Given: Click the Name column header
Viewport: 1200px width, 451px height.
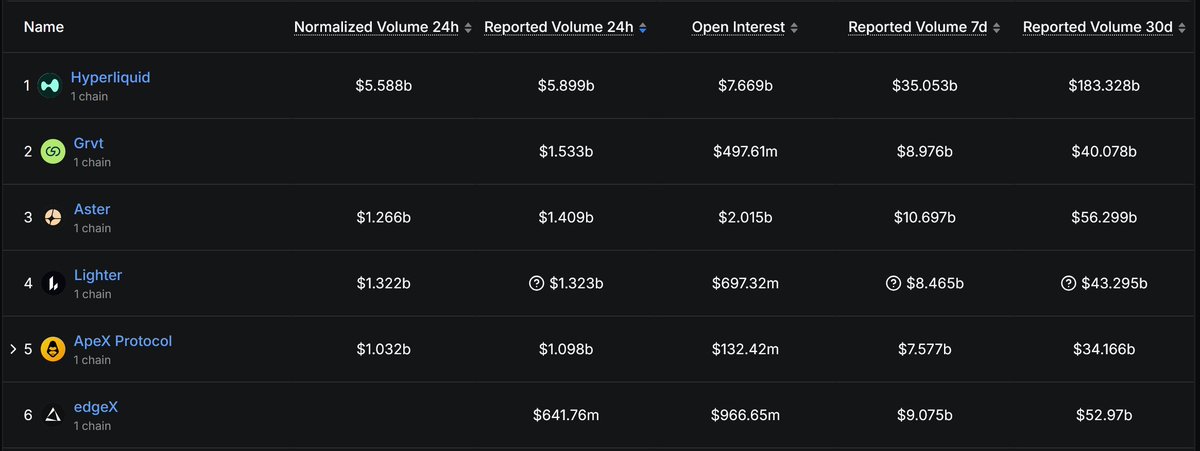Looking at the screenshot, I should pyautogui.click(x=43, y=27).
